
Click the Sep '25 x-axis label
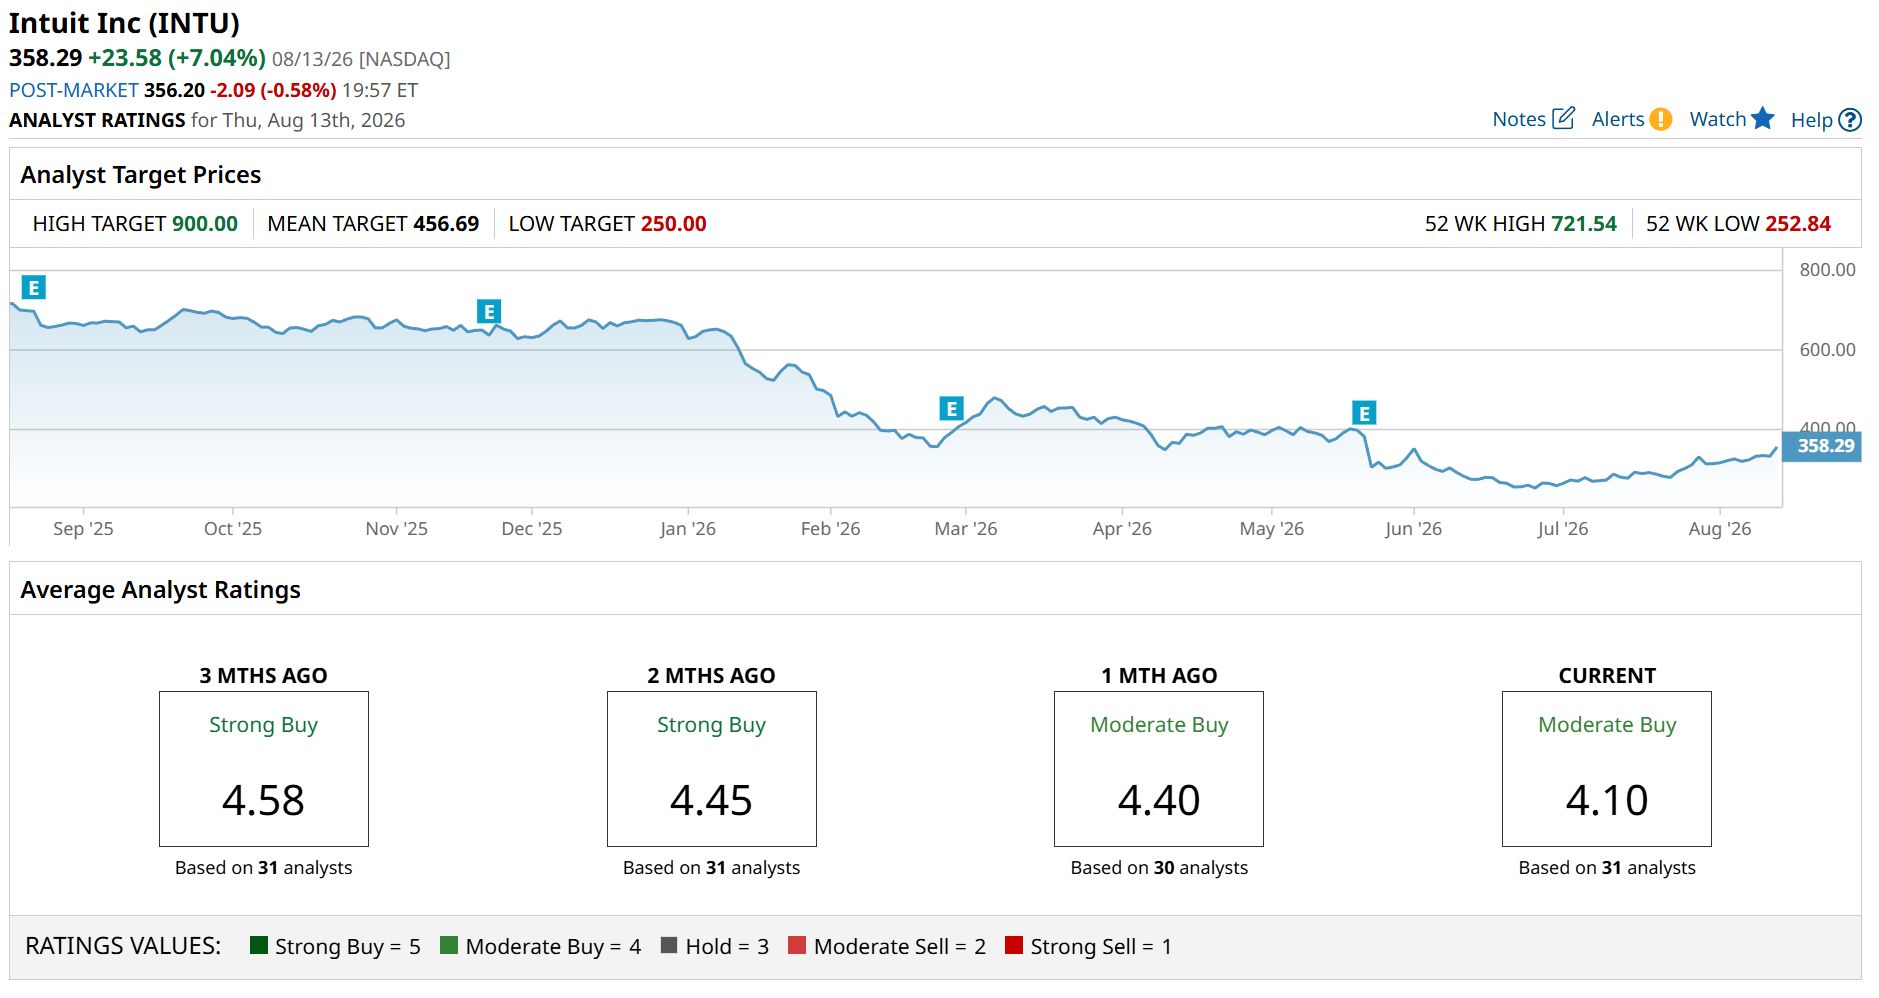[x=83, y=529]
